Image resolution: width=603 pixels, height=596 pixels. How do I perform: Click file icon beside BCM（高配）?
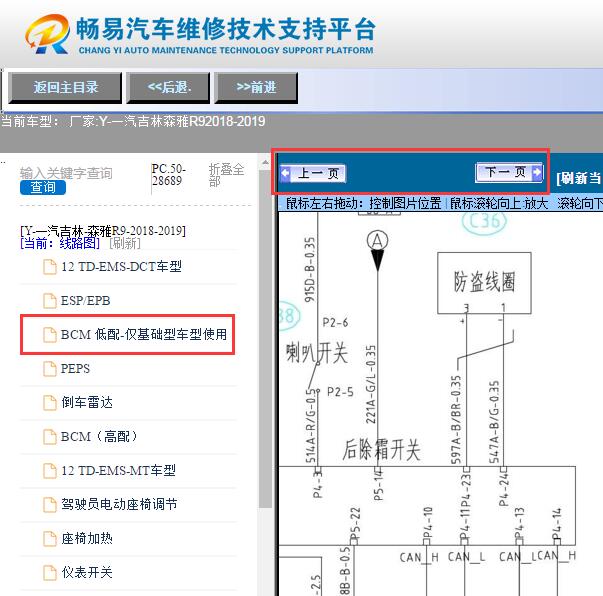point(50,437)
